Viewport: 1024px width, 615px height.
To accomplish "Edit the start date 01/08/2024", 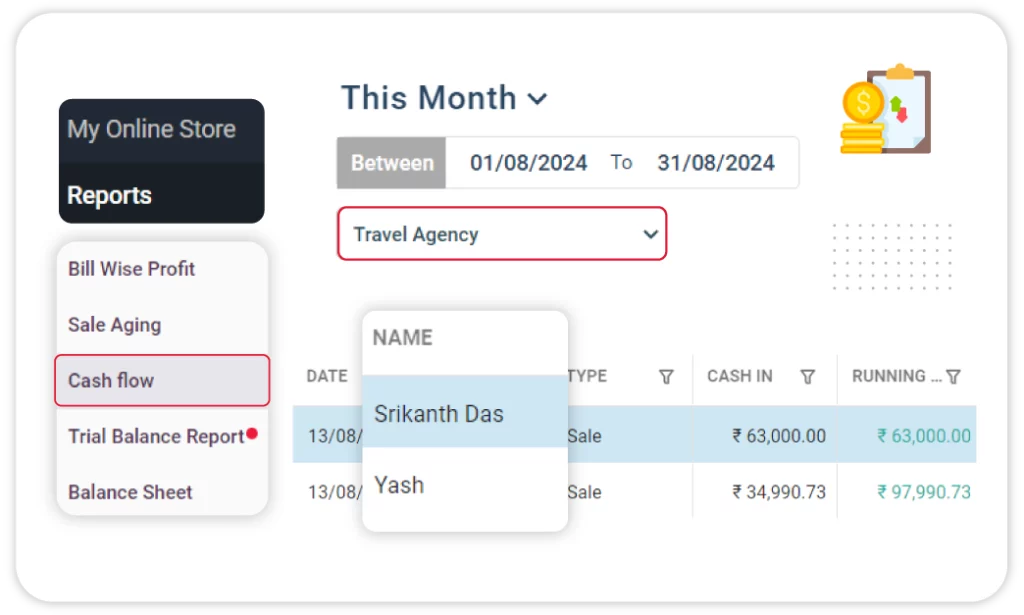I will tap(528, 163).
